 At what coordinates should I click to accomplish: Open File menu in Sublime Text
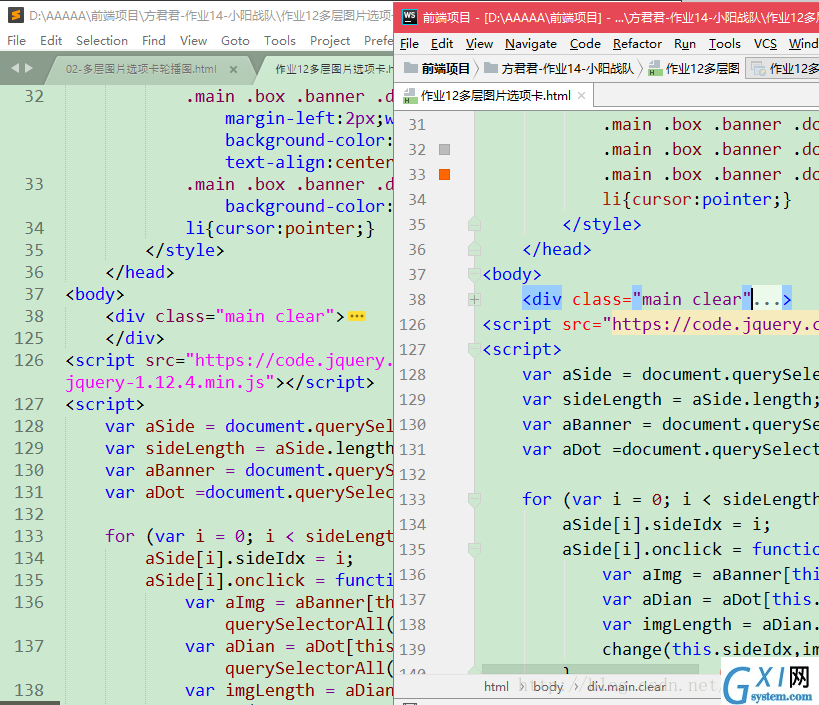pyautogui.click(x=16, y=41)
